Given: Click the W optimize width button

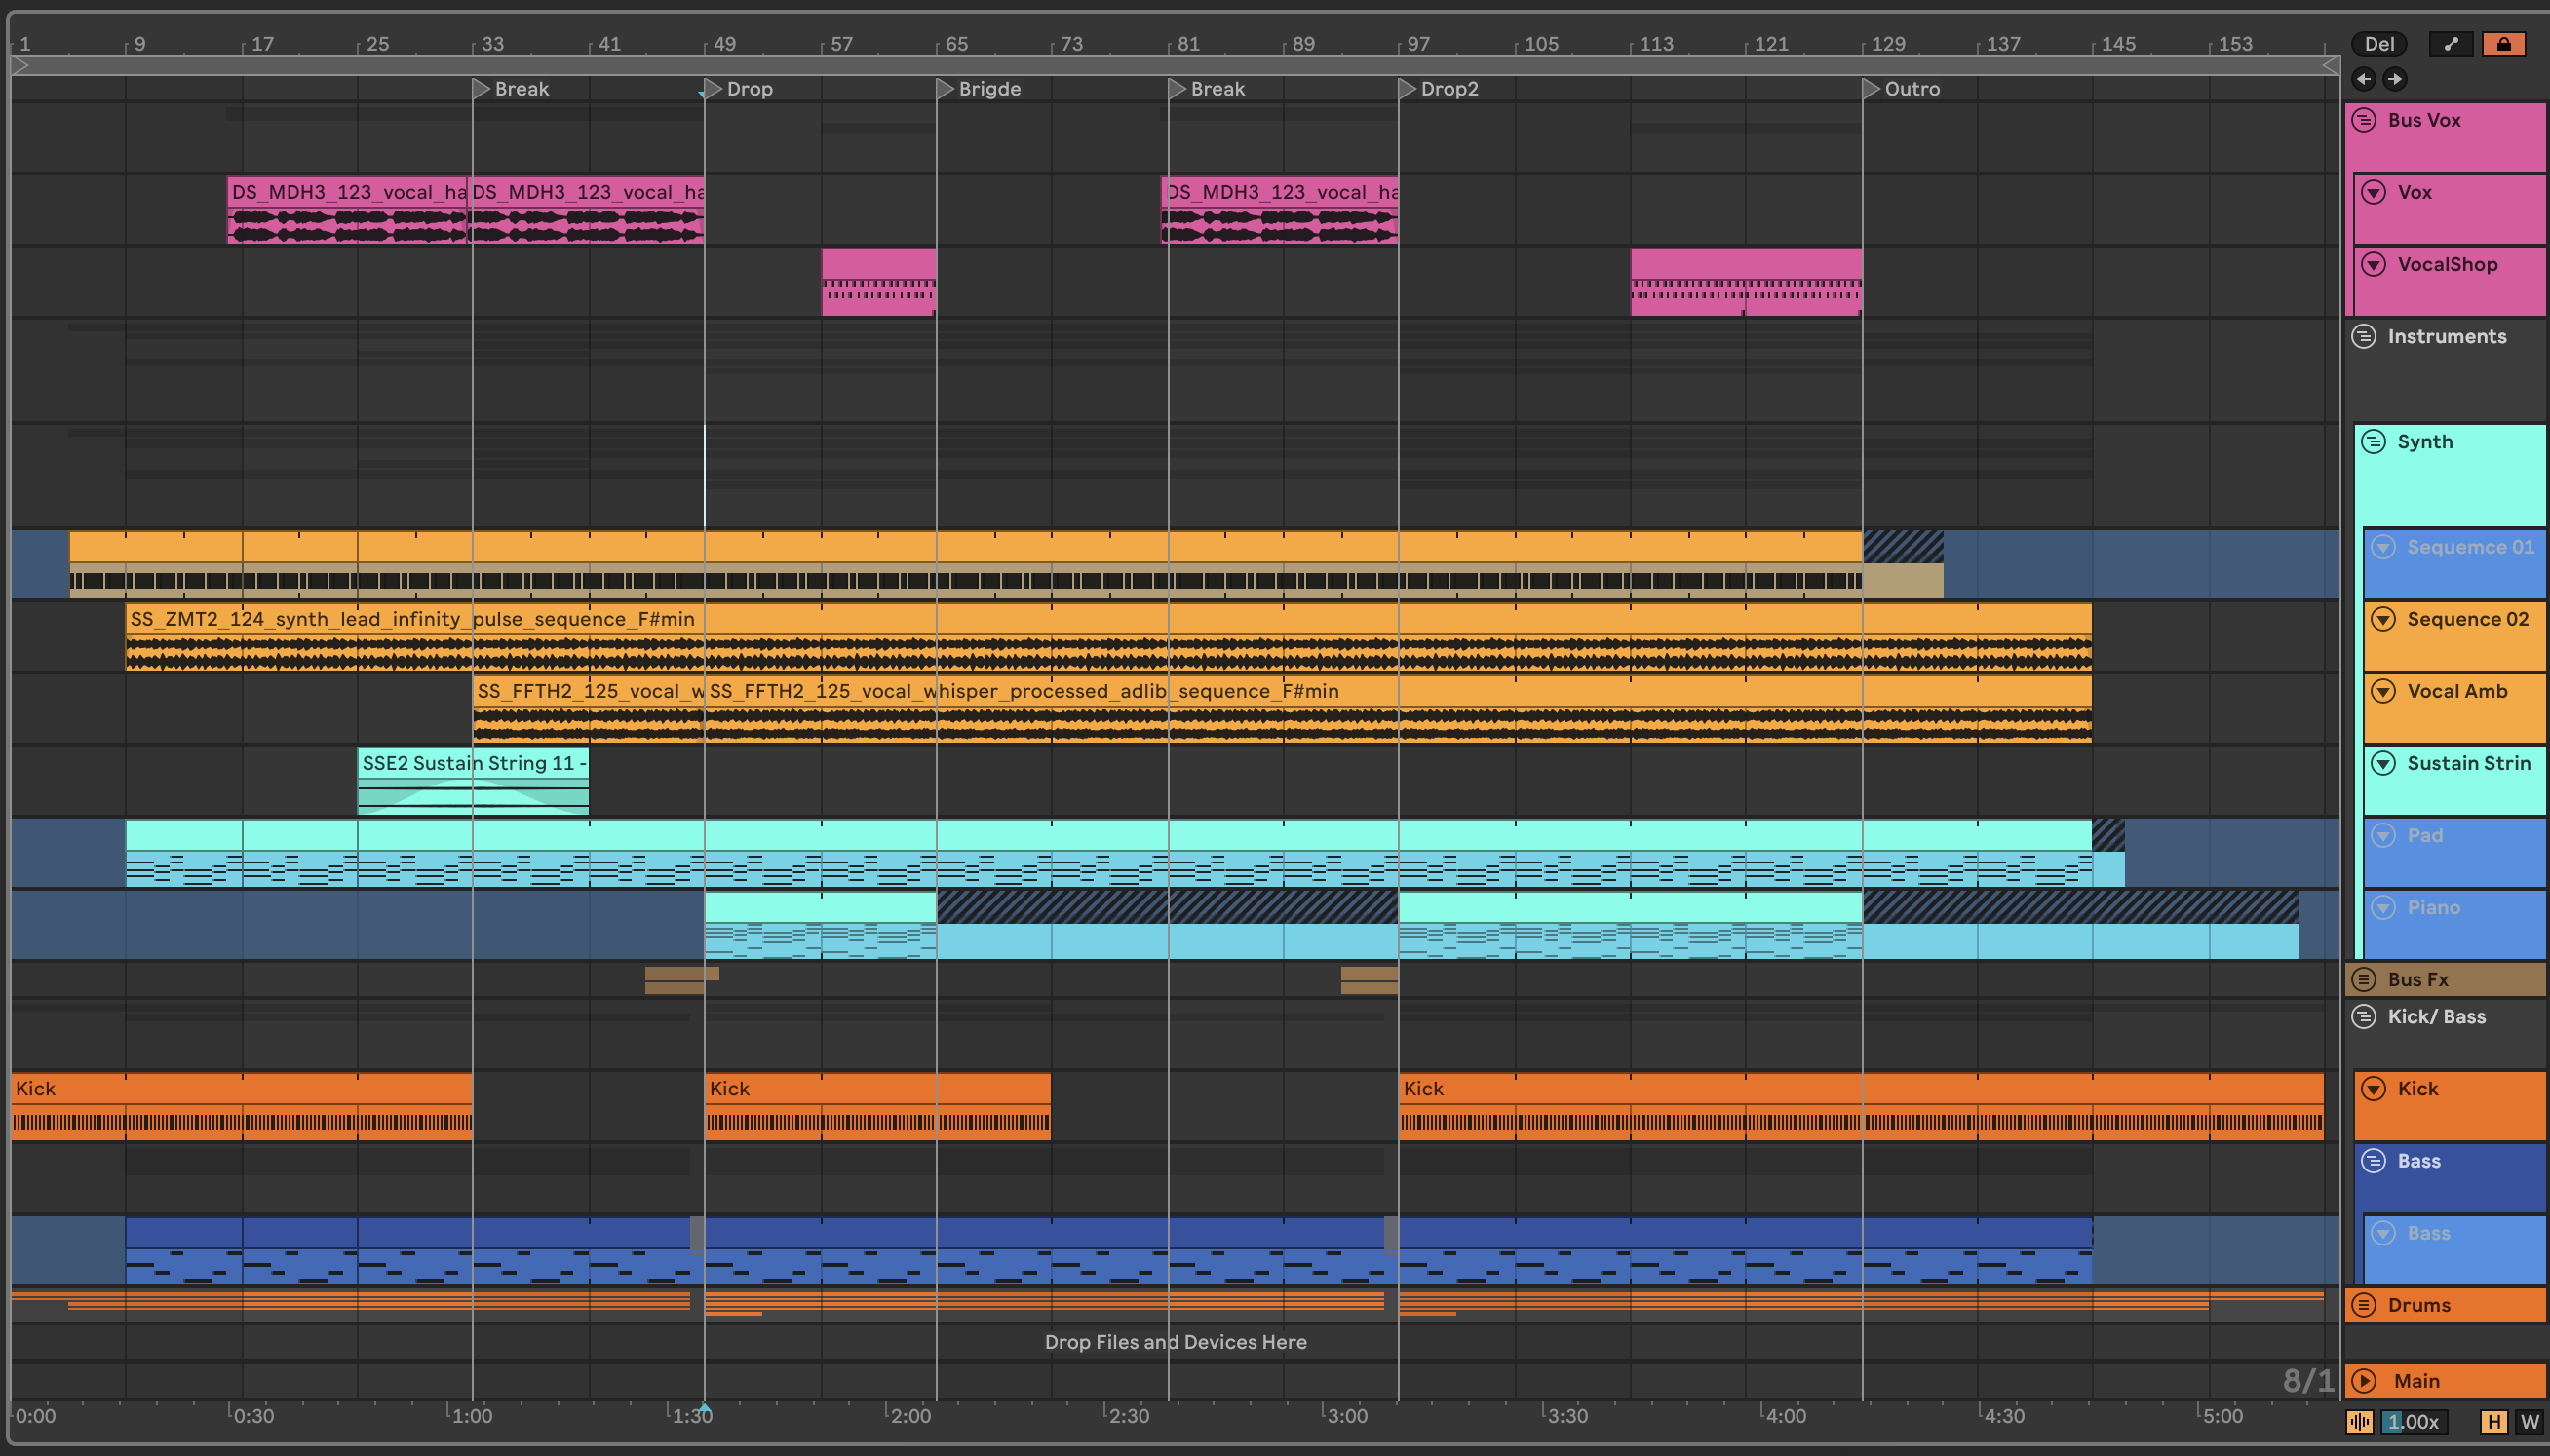Looking at the screenshot, I should click(x=2530, y=1421).
